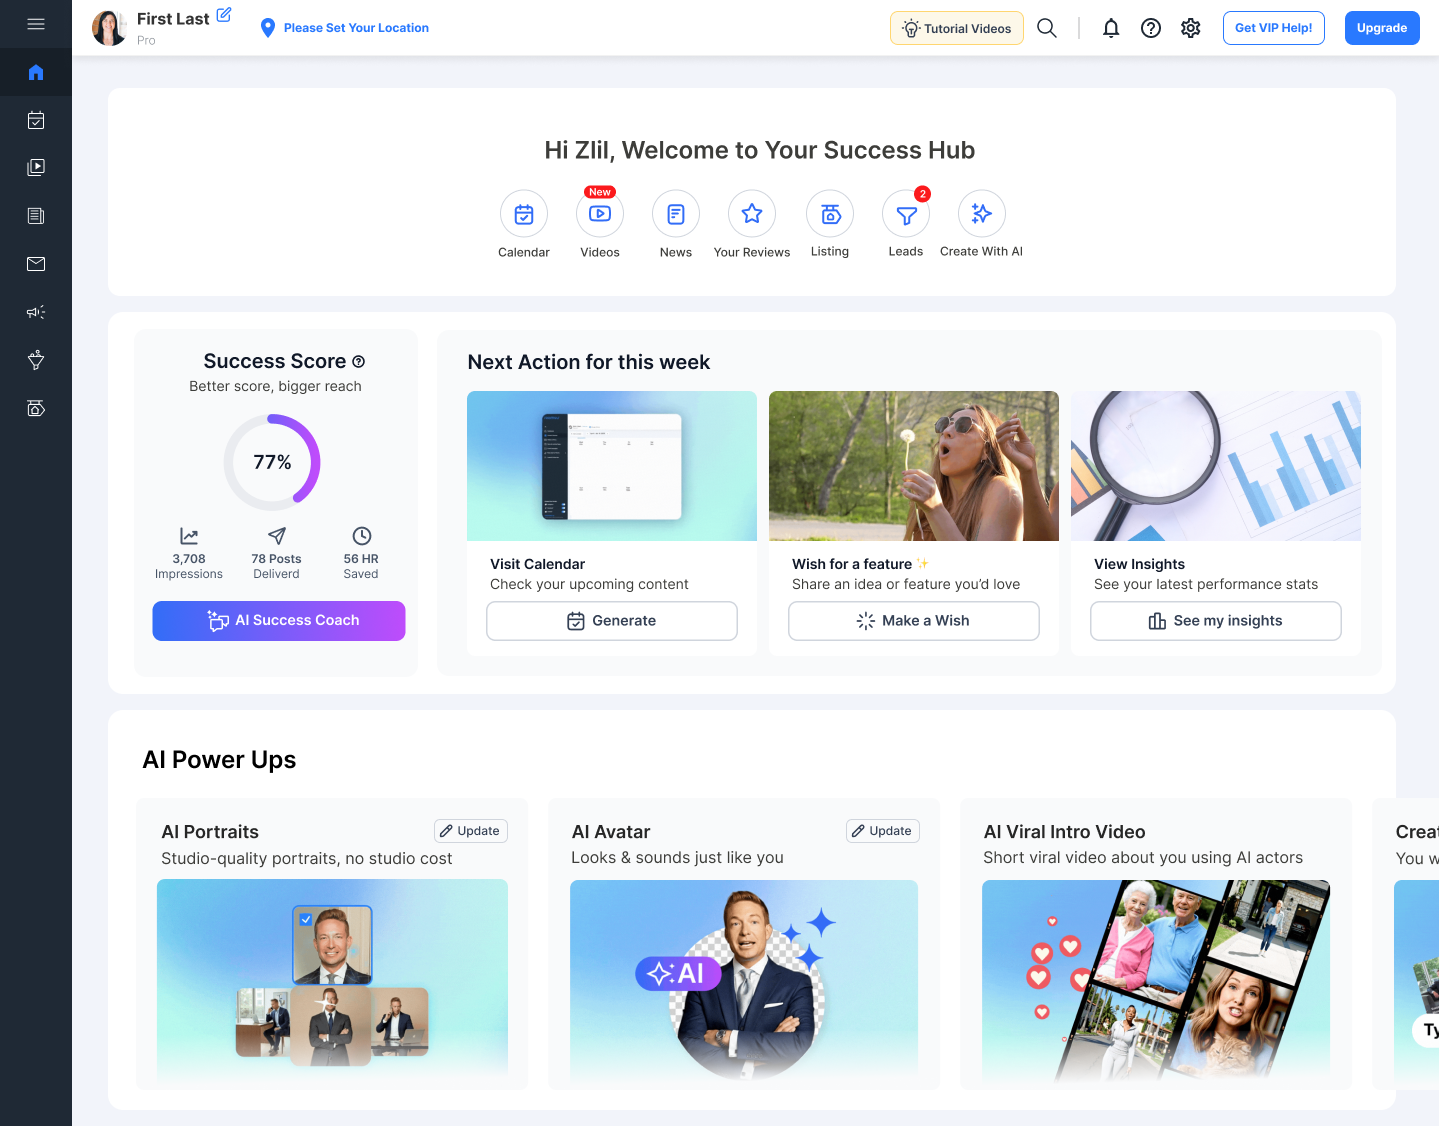
Task: Open the calendar icon in sidebar
Action: (36, 120)
